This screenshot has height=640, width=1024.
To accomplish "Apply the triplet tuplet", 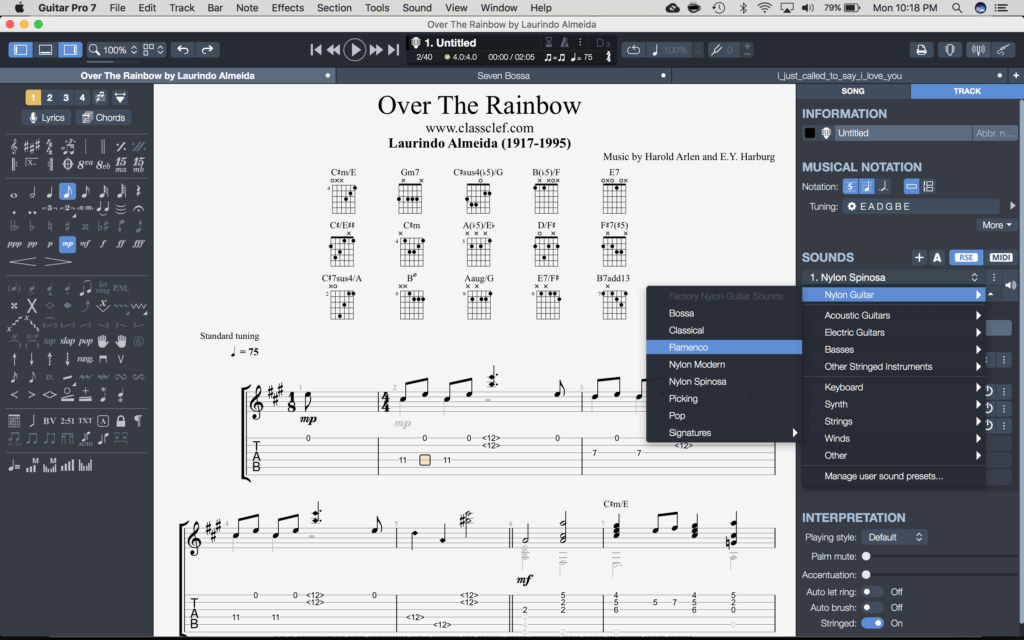I will pyautogui.click(x=50, y=209).
